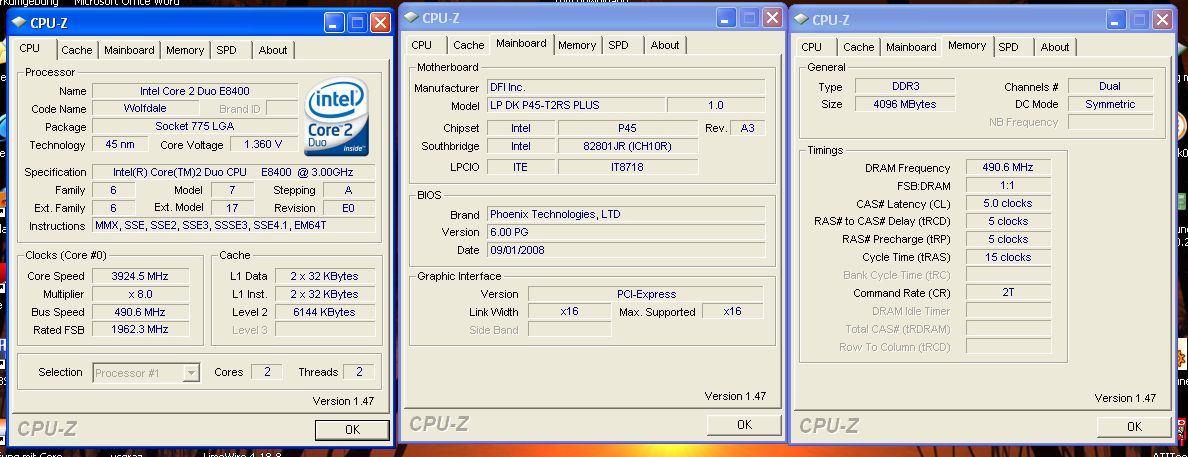1188x457 pixels.
Task: Click the 1.360 V core voltage value
Action: click(263, 144)
